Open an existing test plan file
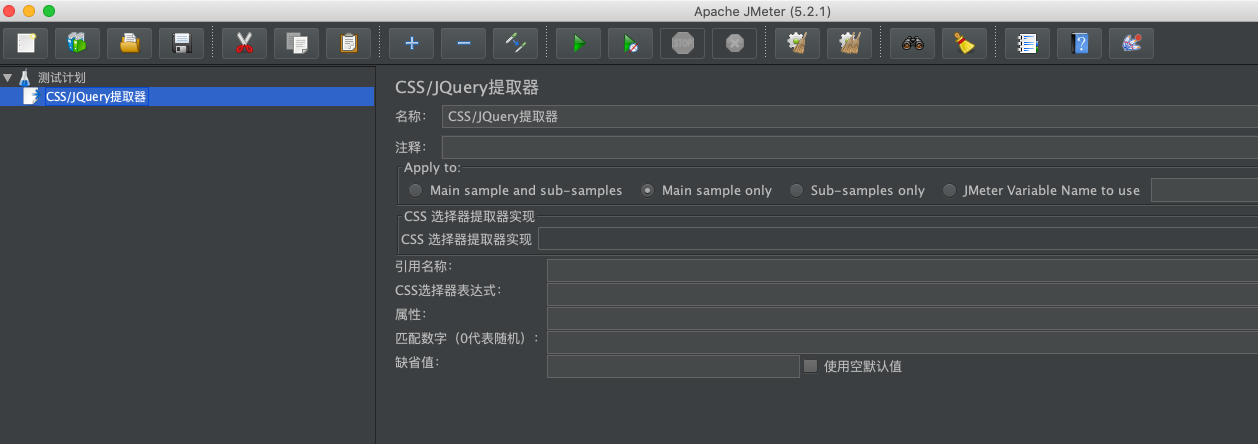This screenshot has height=444, width=1258. (129, 43)
